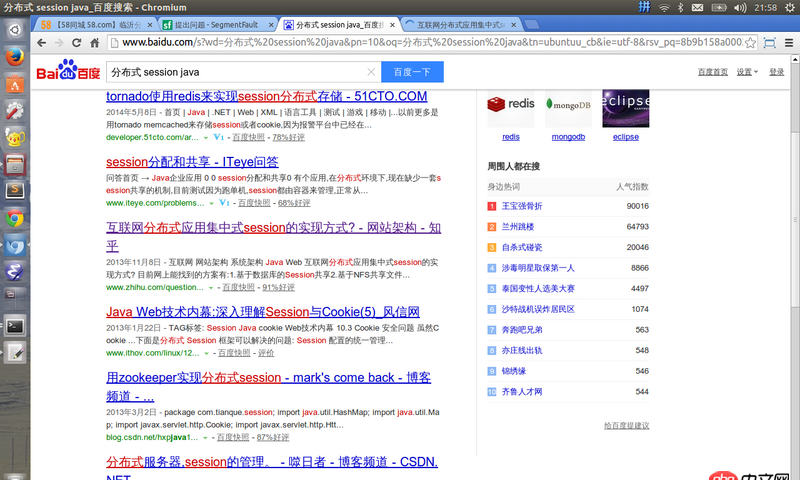Open the Bluetooth indicator menu
This screenshot has height=480, width=800.
point(680,8)
